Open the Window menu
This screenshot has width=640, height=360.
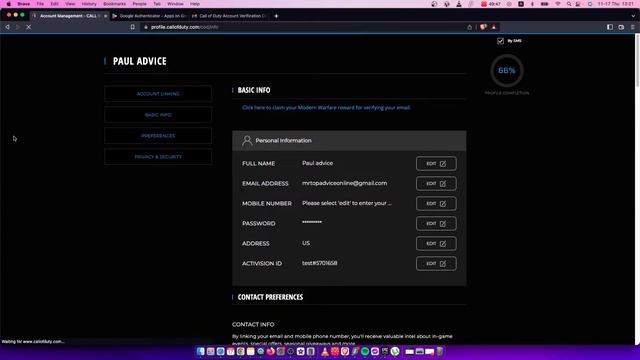click(175, 4)
